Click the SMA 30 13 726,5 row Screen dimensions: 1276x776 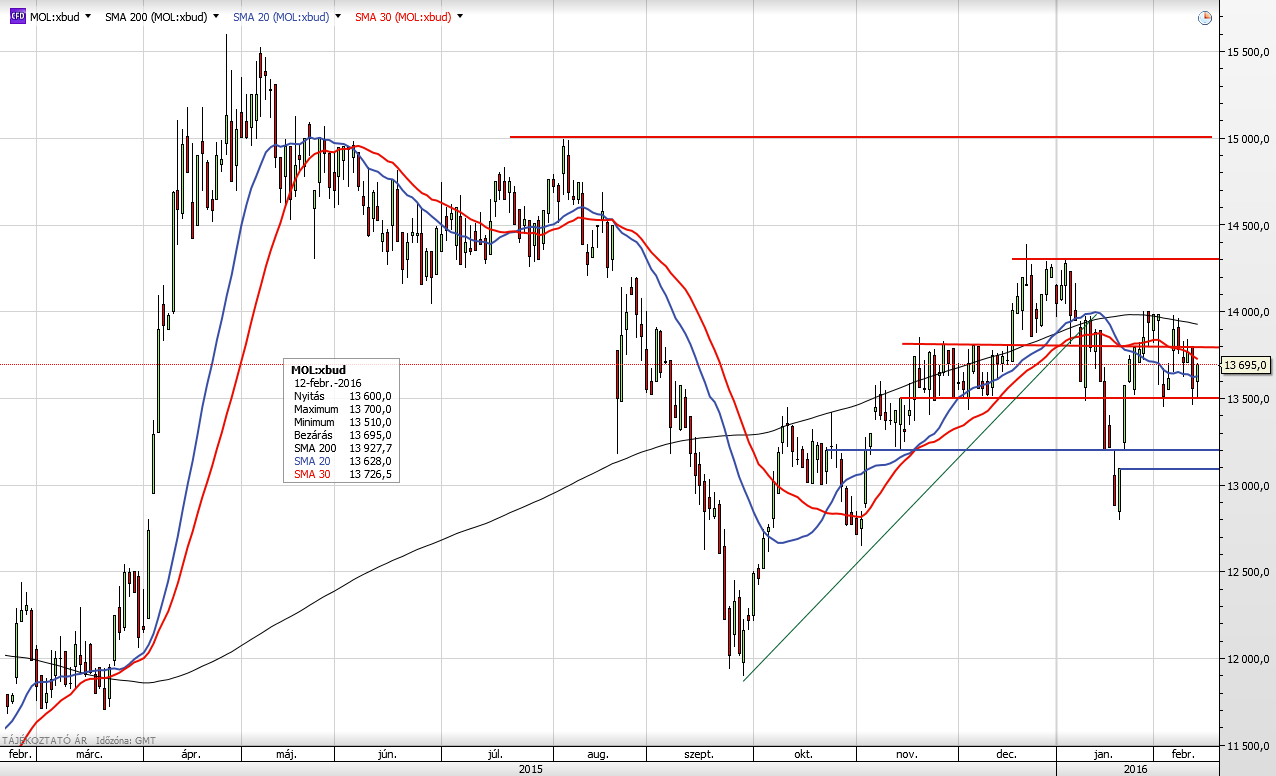point(342,473)
